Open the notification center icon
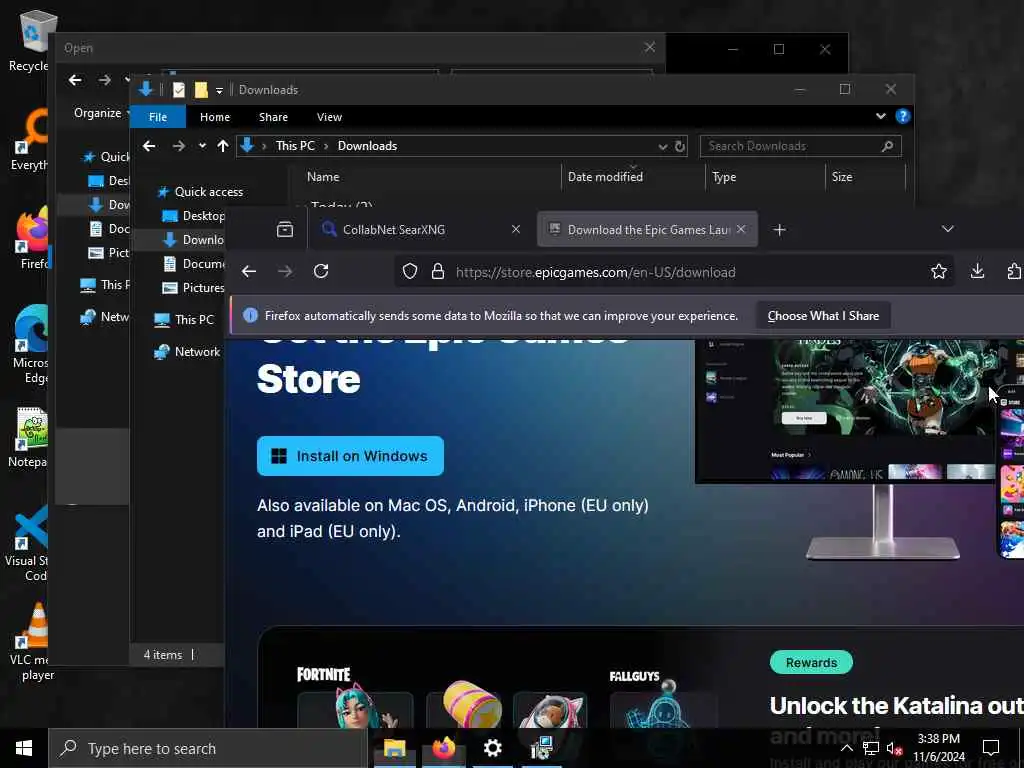The width and height of the screenshot is (1024, 768). coord(991,748)
